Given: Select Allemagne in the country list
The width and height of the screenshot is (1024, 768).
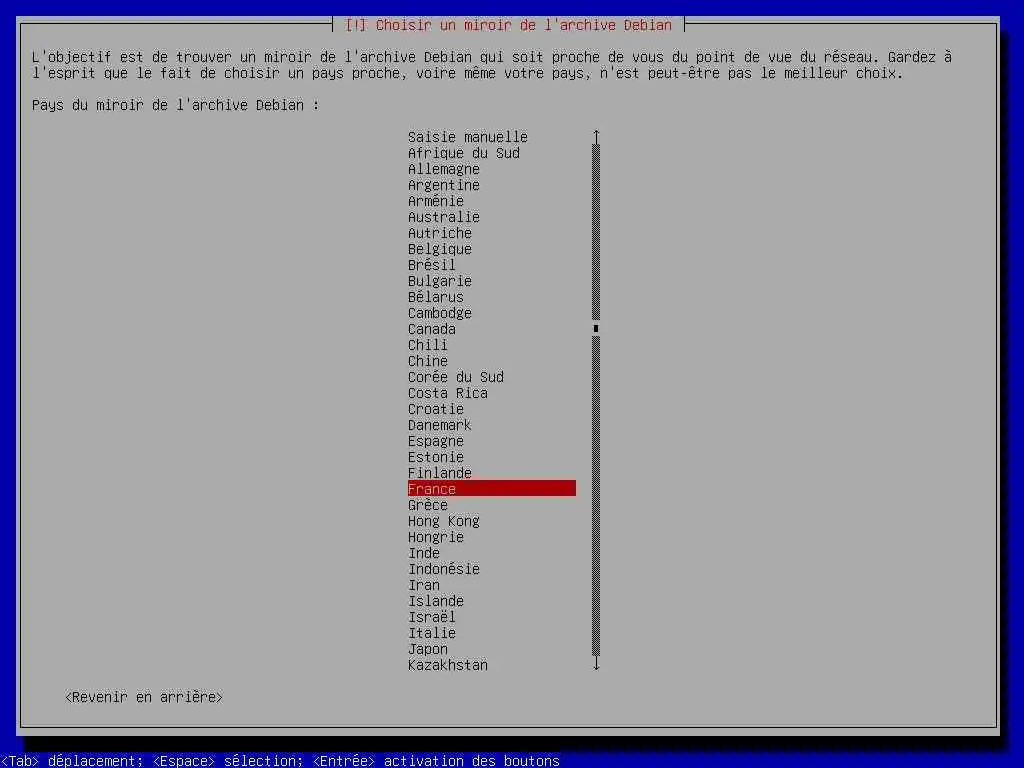Looking at the screenshot, I should pyautogui.click(x=443, y=169).
